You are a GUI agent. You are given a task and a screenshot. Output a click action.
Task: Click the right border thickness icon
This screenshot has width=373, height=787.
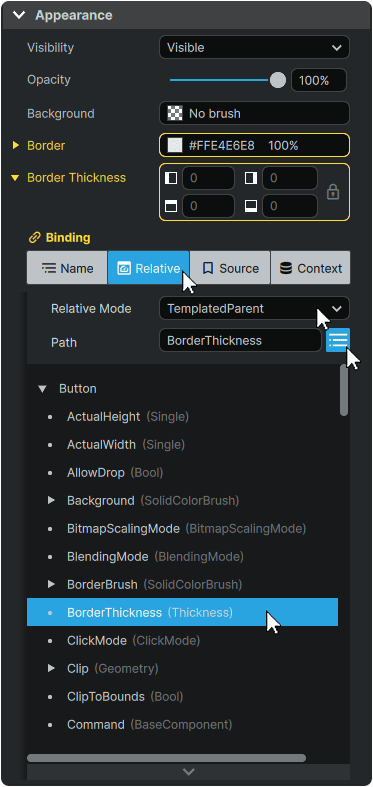[251, 178]
